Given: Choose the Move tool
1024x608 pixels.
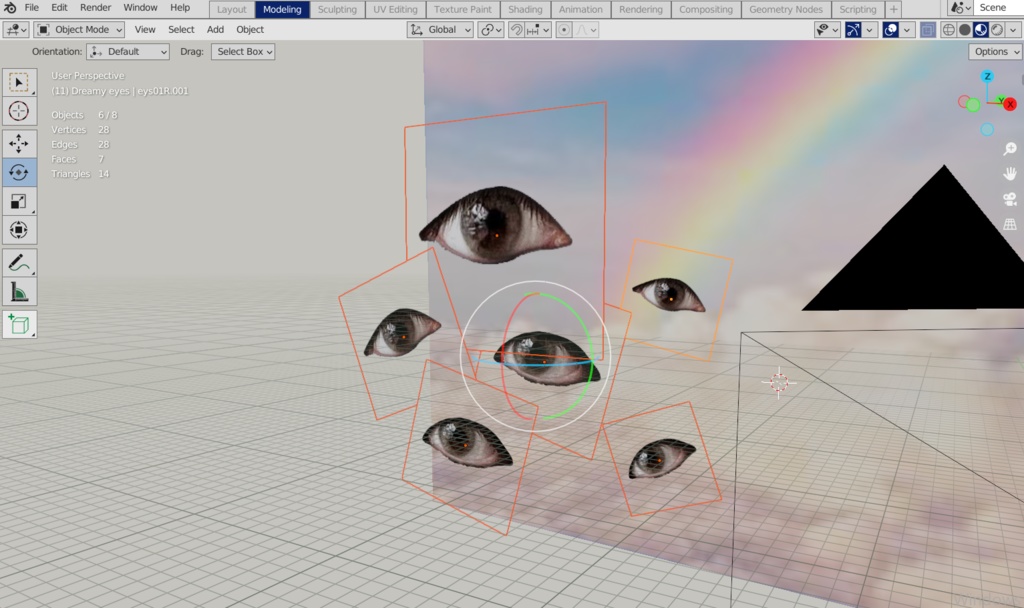Looking at the screenshot, I should pos(19,144).
